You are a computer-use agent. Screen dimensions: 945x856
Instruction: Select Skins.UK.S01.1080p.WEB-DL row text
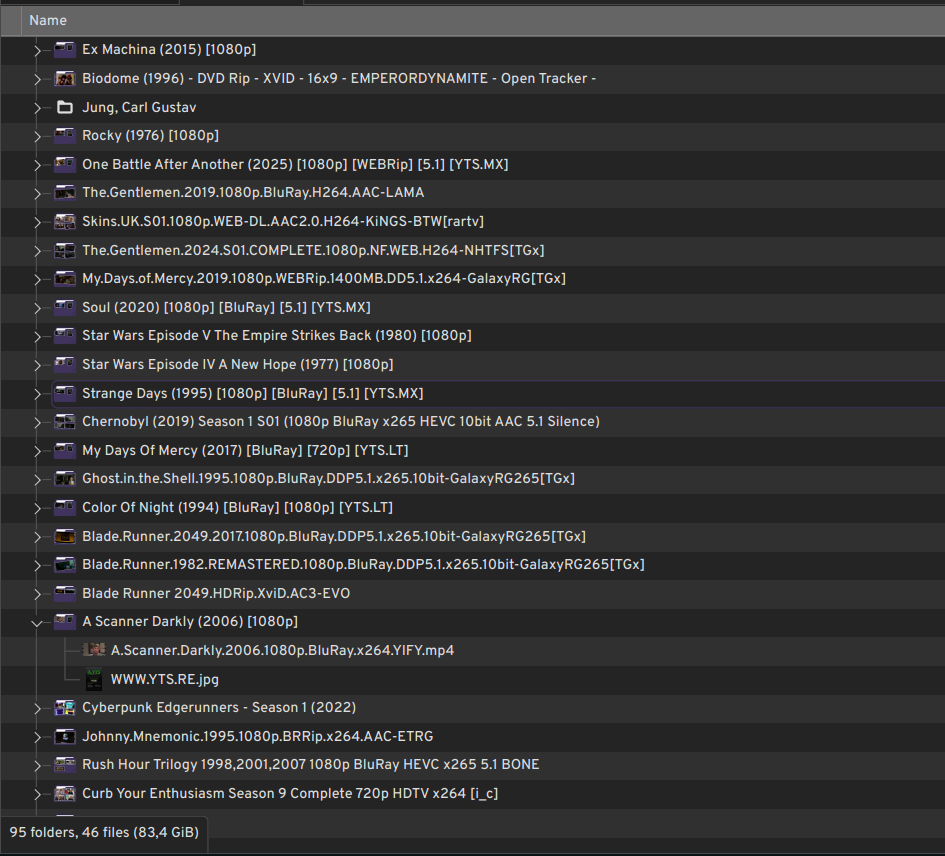pyautogui.click(x=283, y=221)
